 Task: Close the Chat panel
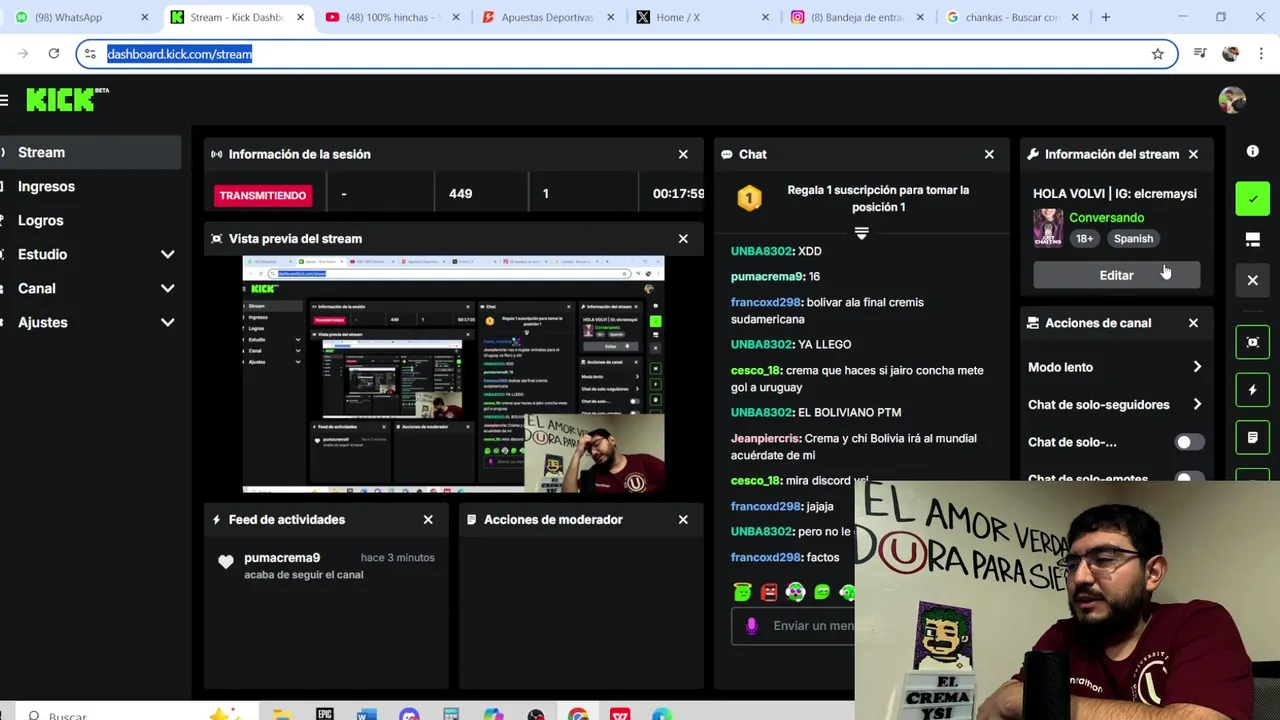coord(989,154)
